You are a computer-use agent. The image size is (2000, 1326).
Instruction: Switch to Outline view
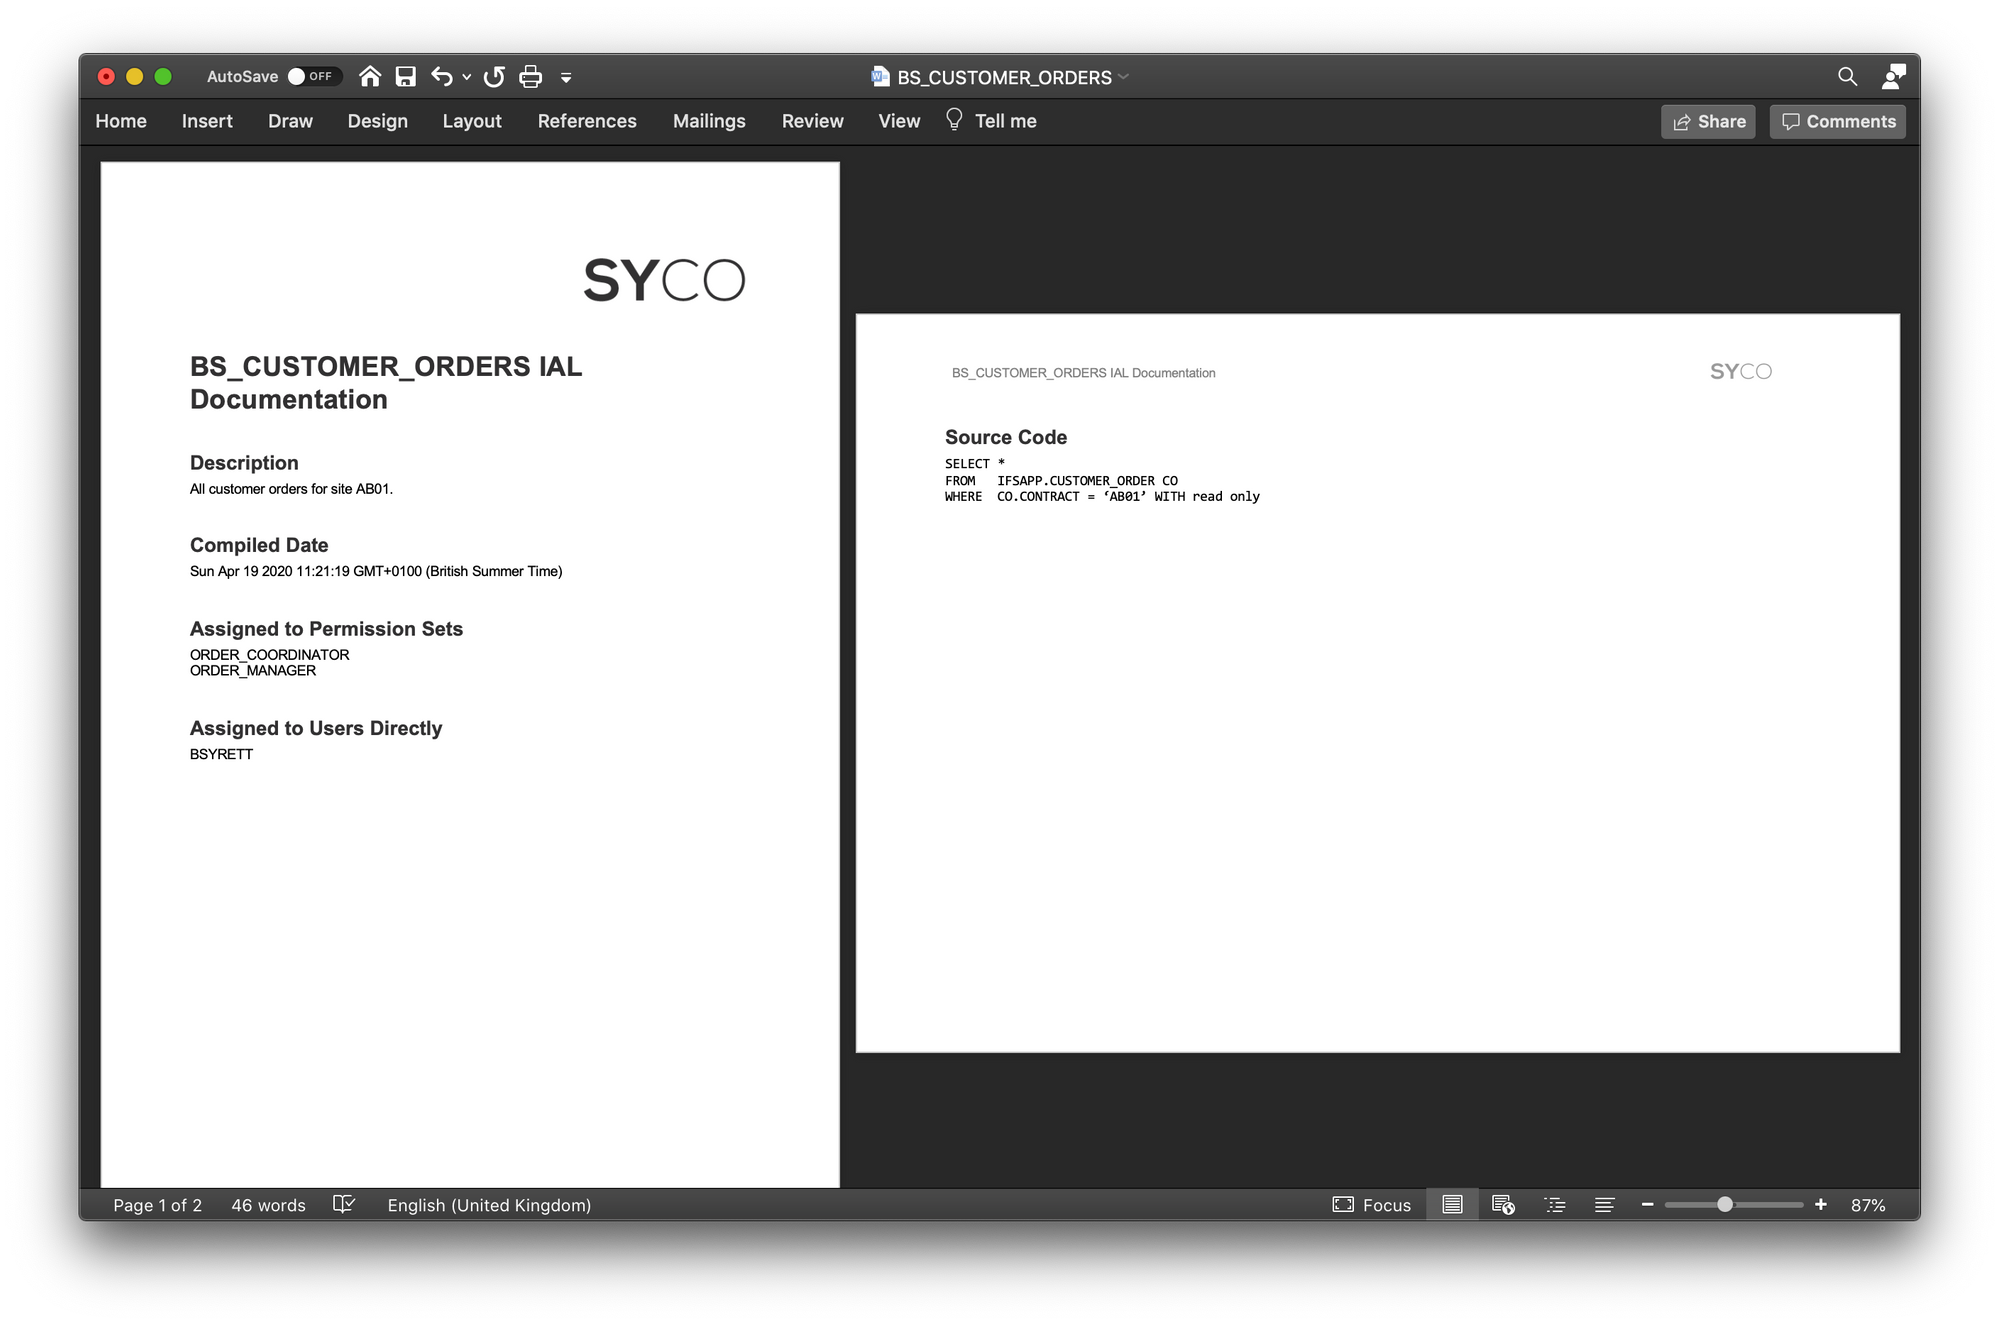pos(1555,1205)
